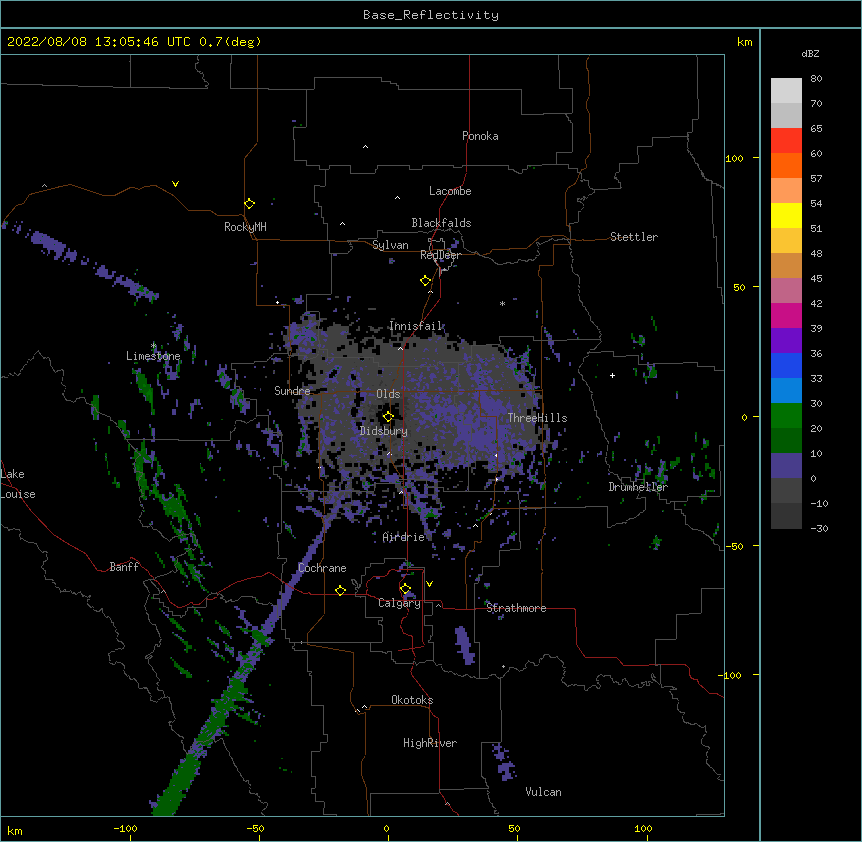Click the royal blue legend swatch
The height and width of the screenshot is (842, 862).
(786, 365)
